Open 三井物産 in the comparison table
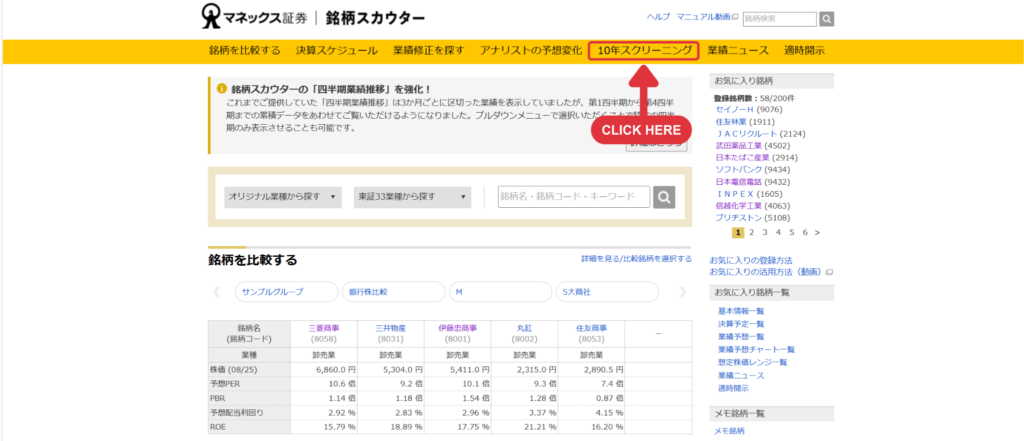The width and height of the screenshot is (1024, 441). (391, 328)
